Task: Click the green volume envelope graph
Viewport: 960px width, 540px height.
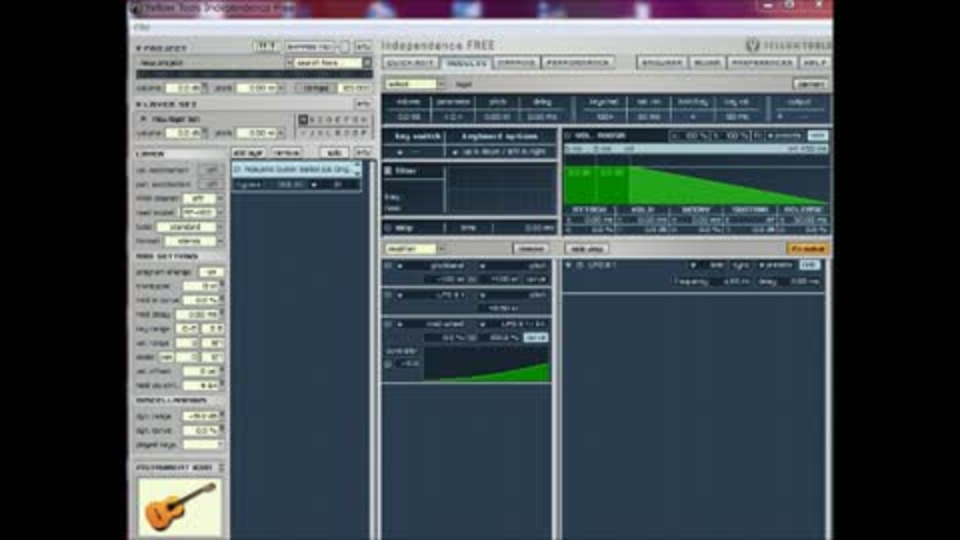Action: point(696,185)
